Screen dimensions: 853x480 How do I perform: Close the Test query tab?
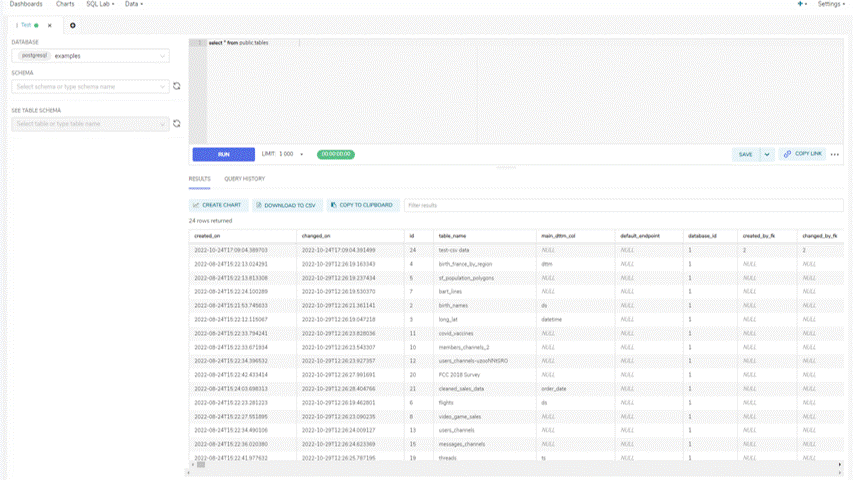[x=50, y=25]
